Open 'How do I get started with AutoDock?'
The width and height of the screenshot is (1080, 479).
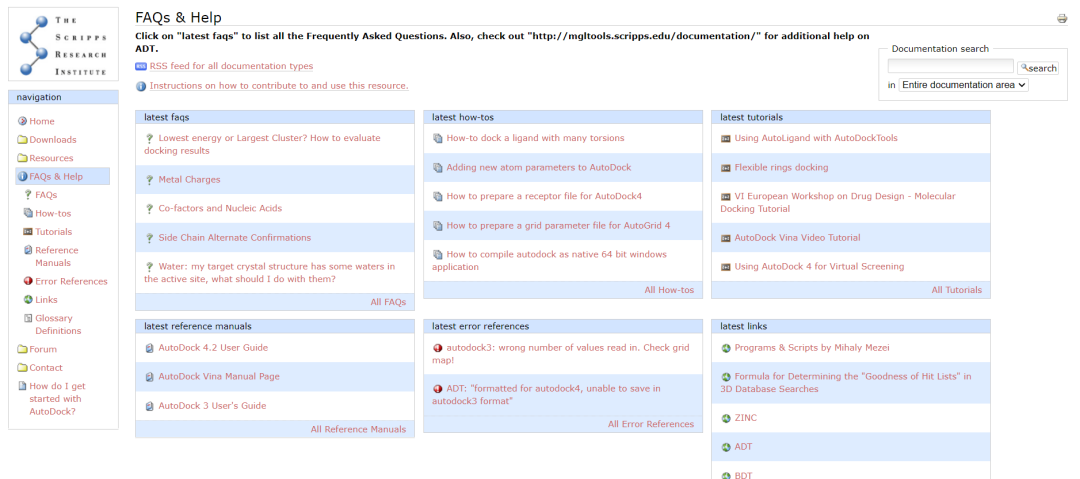pos(56,399)
